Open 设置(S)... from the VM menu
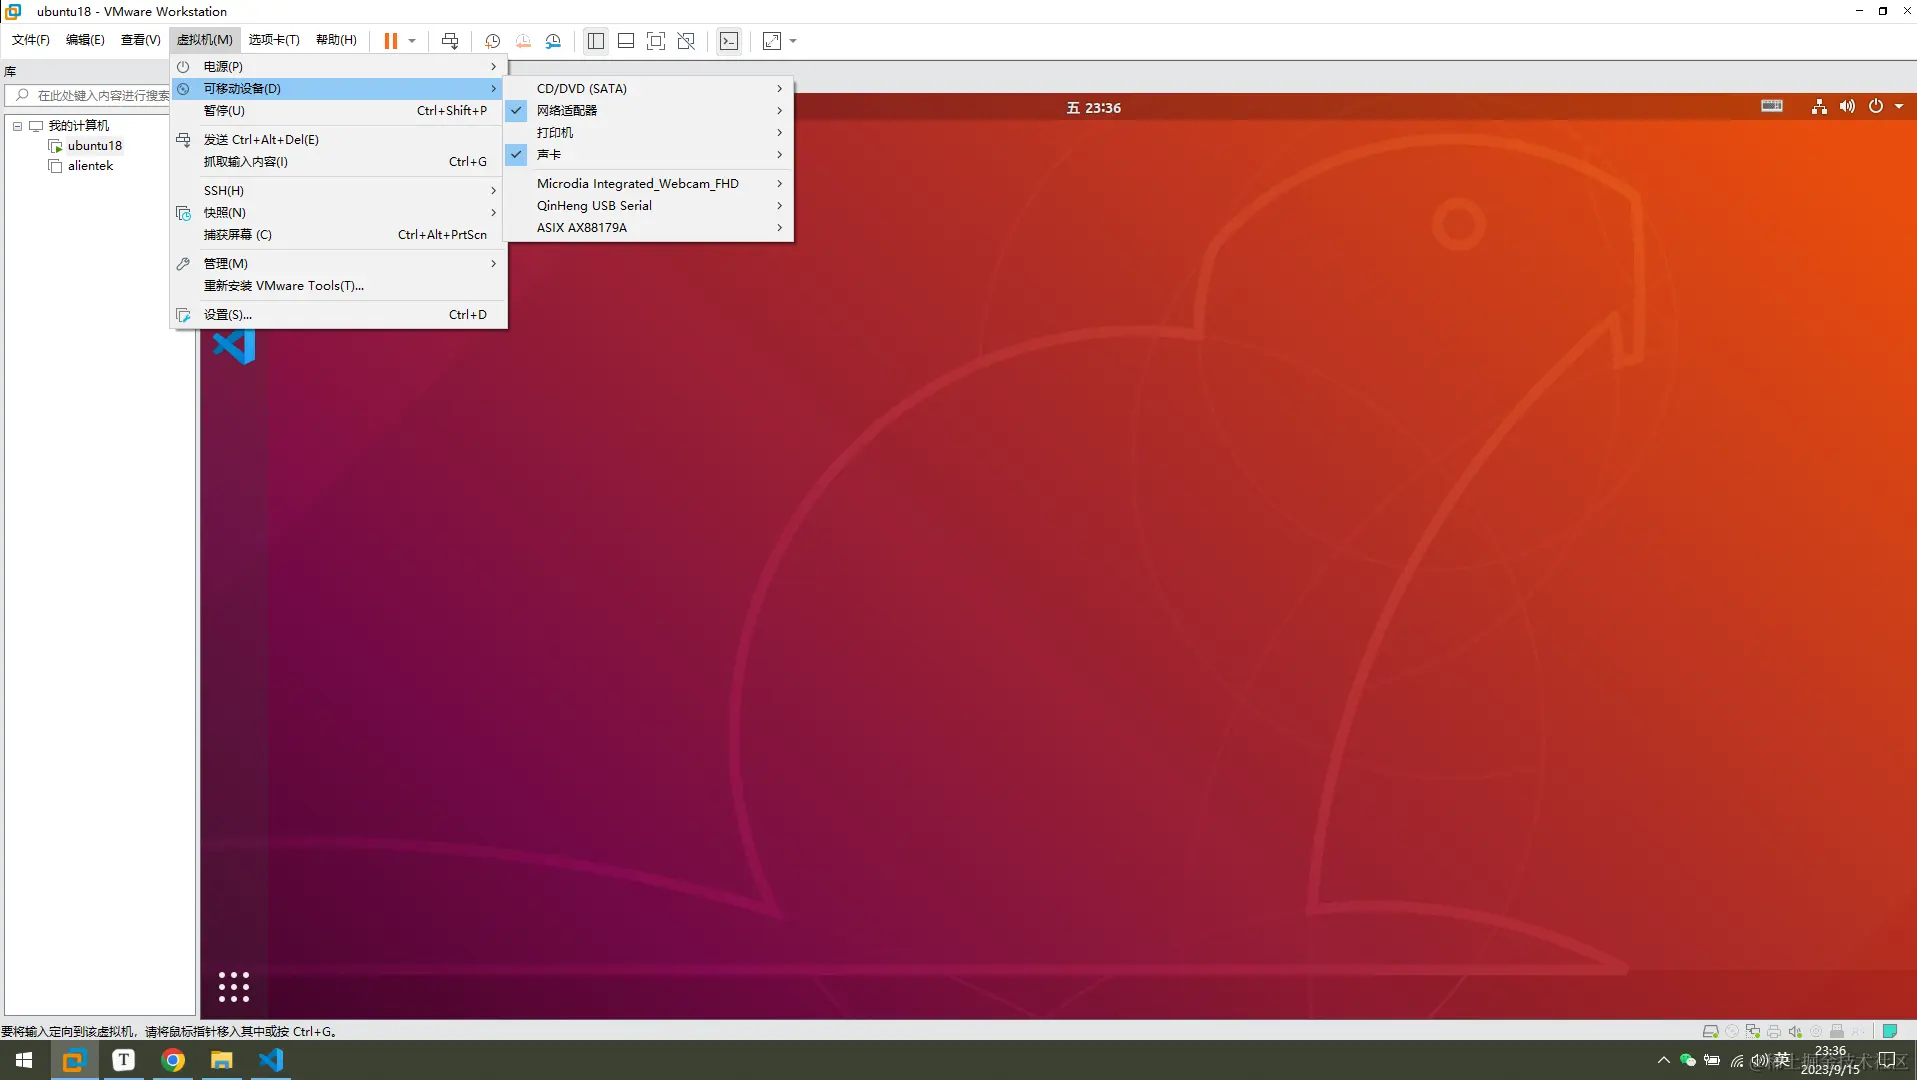Screen dimensions: 1917x1080 click(339, 314)
